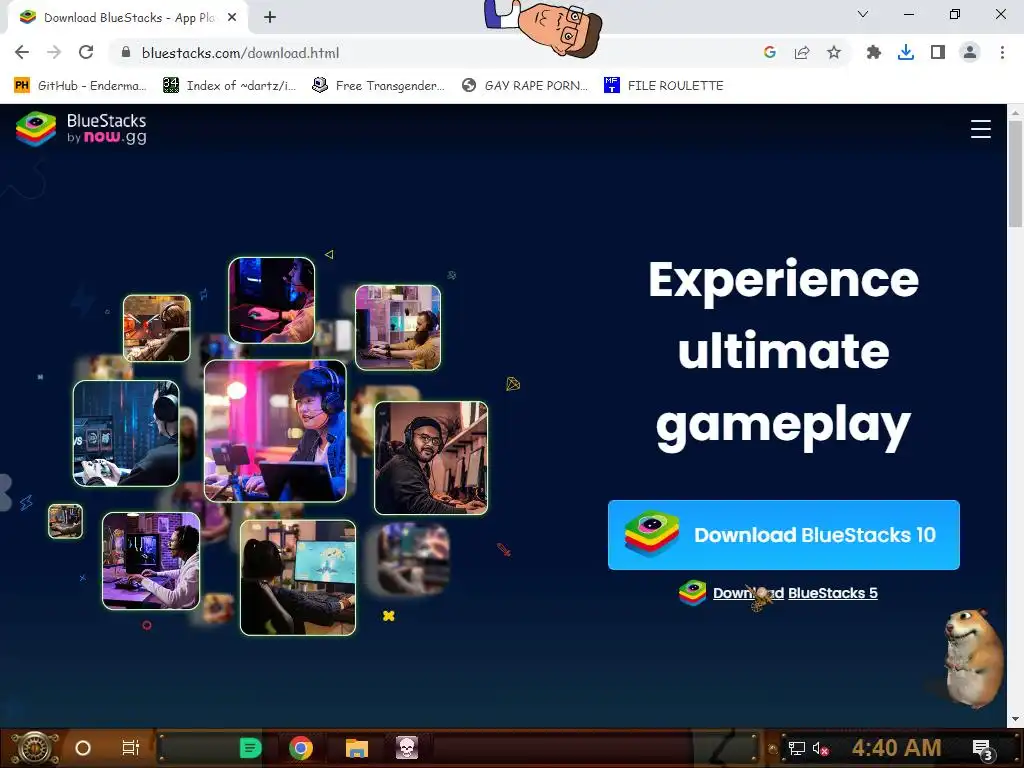Show Chrome downloads list
The width and height of the screenshot is (1024, 768).
point(906,52)
